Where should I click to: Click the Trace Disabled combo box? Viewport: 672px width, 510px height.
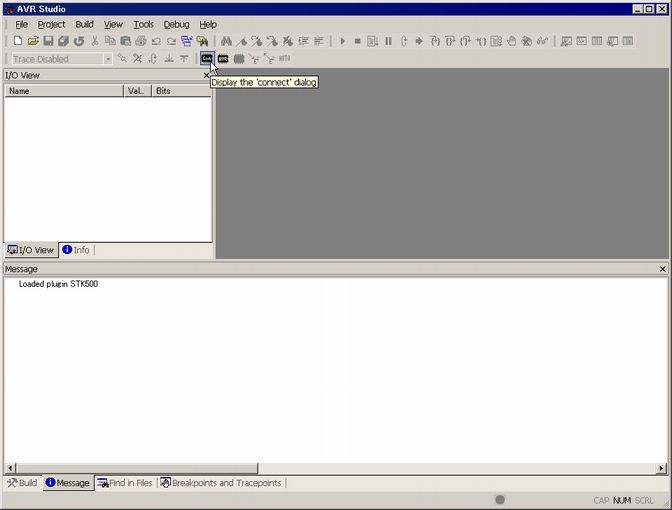[x=62, y=59]
